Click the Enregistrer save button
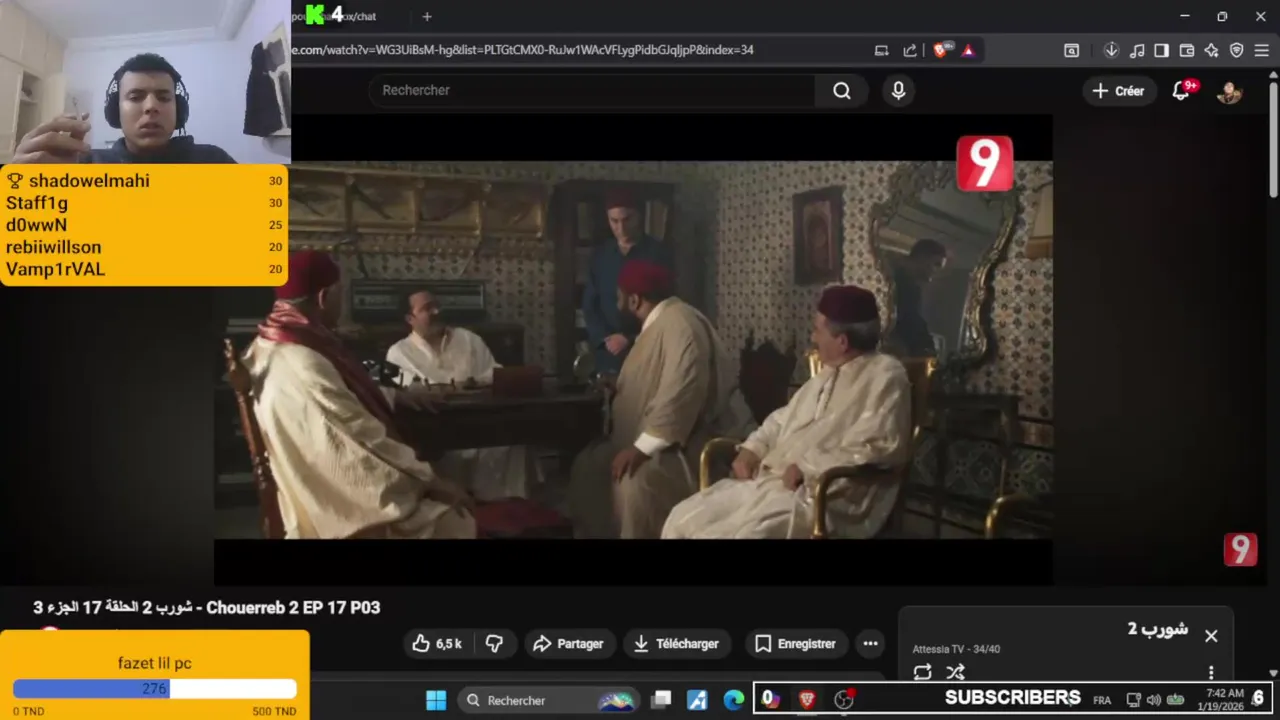Image resolution: width=1280 pixels, height=720 pixels. (795, 644)
